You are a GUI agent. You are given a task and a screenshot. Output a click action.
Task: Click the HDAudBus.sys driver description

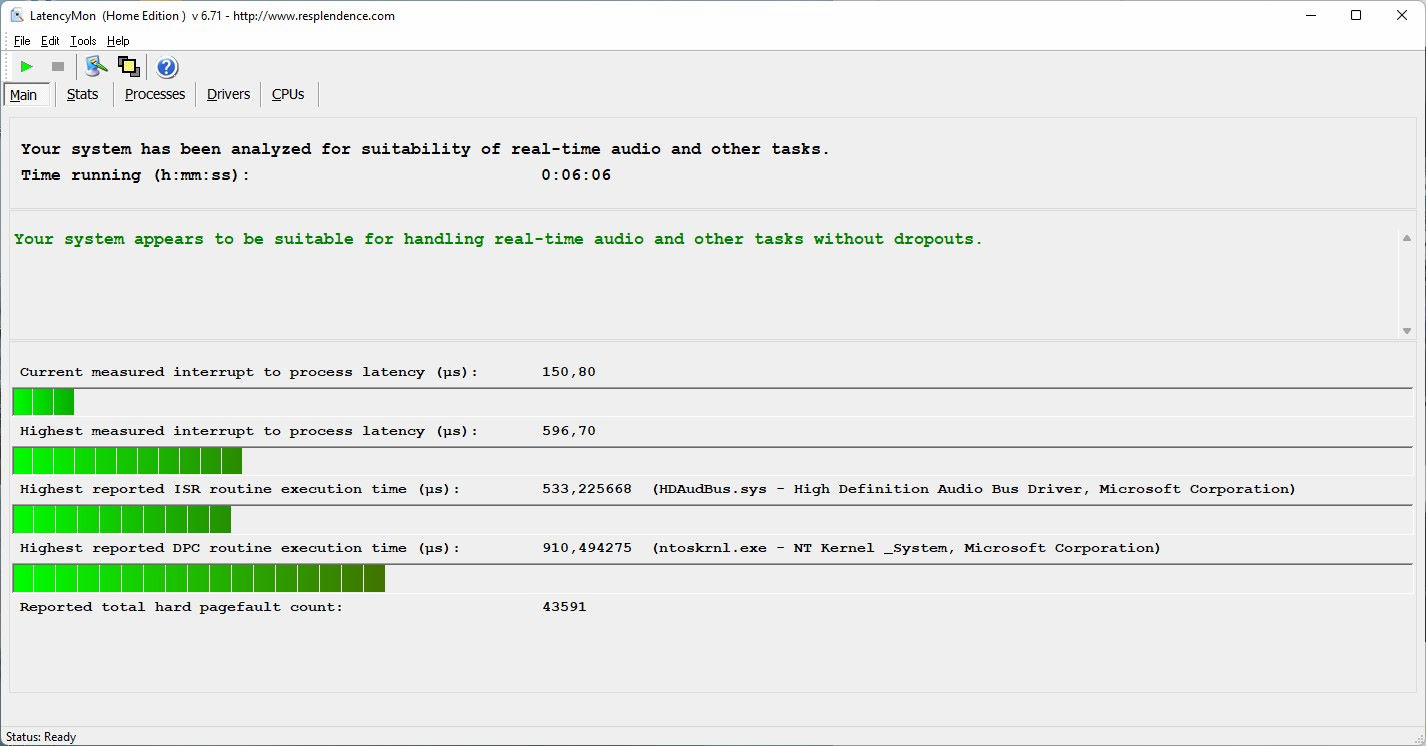974,489
